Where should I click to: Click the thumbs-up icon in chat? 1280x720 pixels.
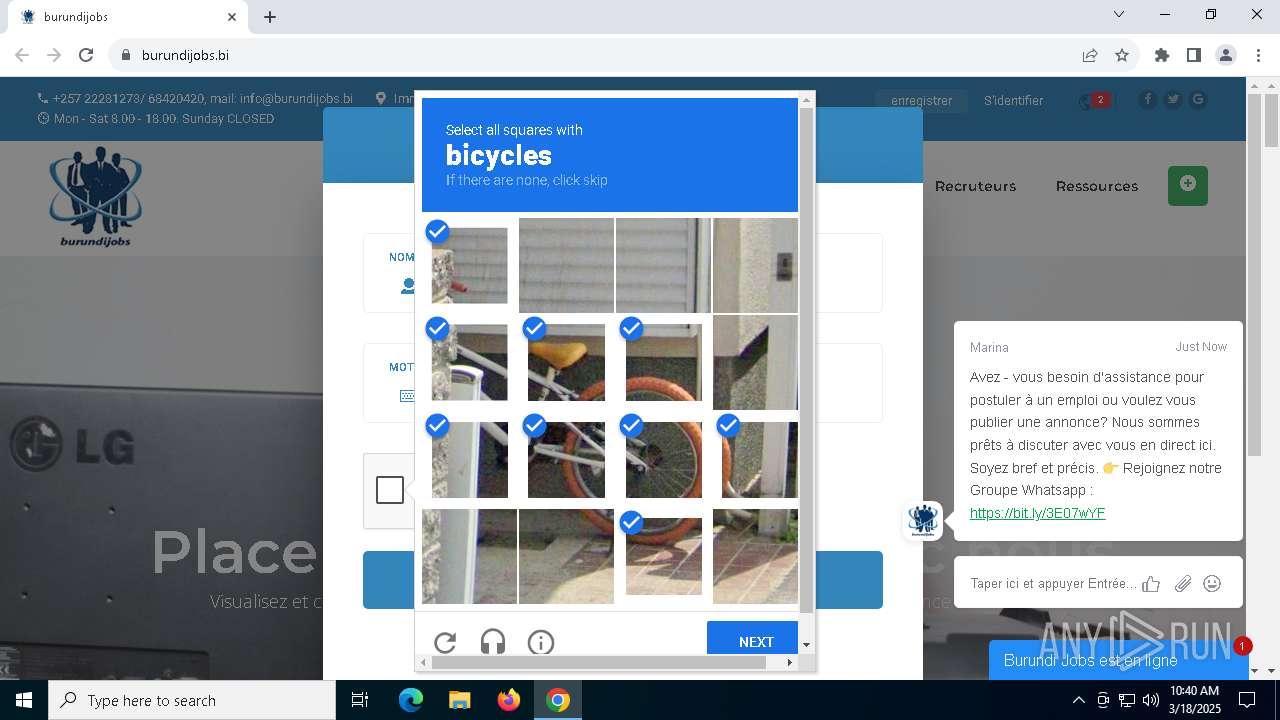pyautogui.click(x=1151, y=584)
